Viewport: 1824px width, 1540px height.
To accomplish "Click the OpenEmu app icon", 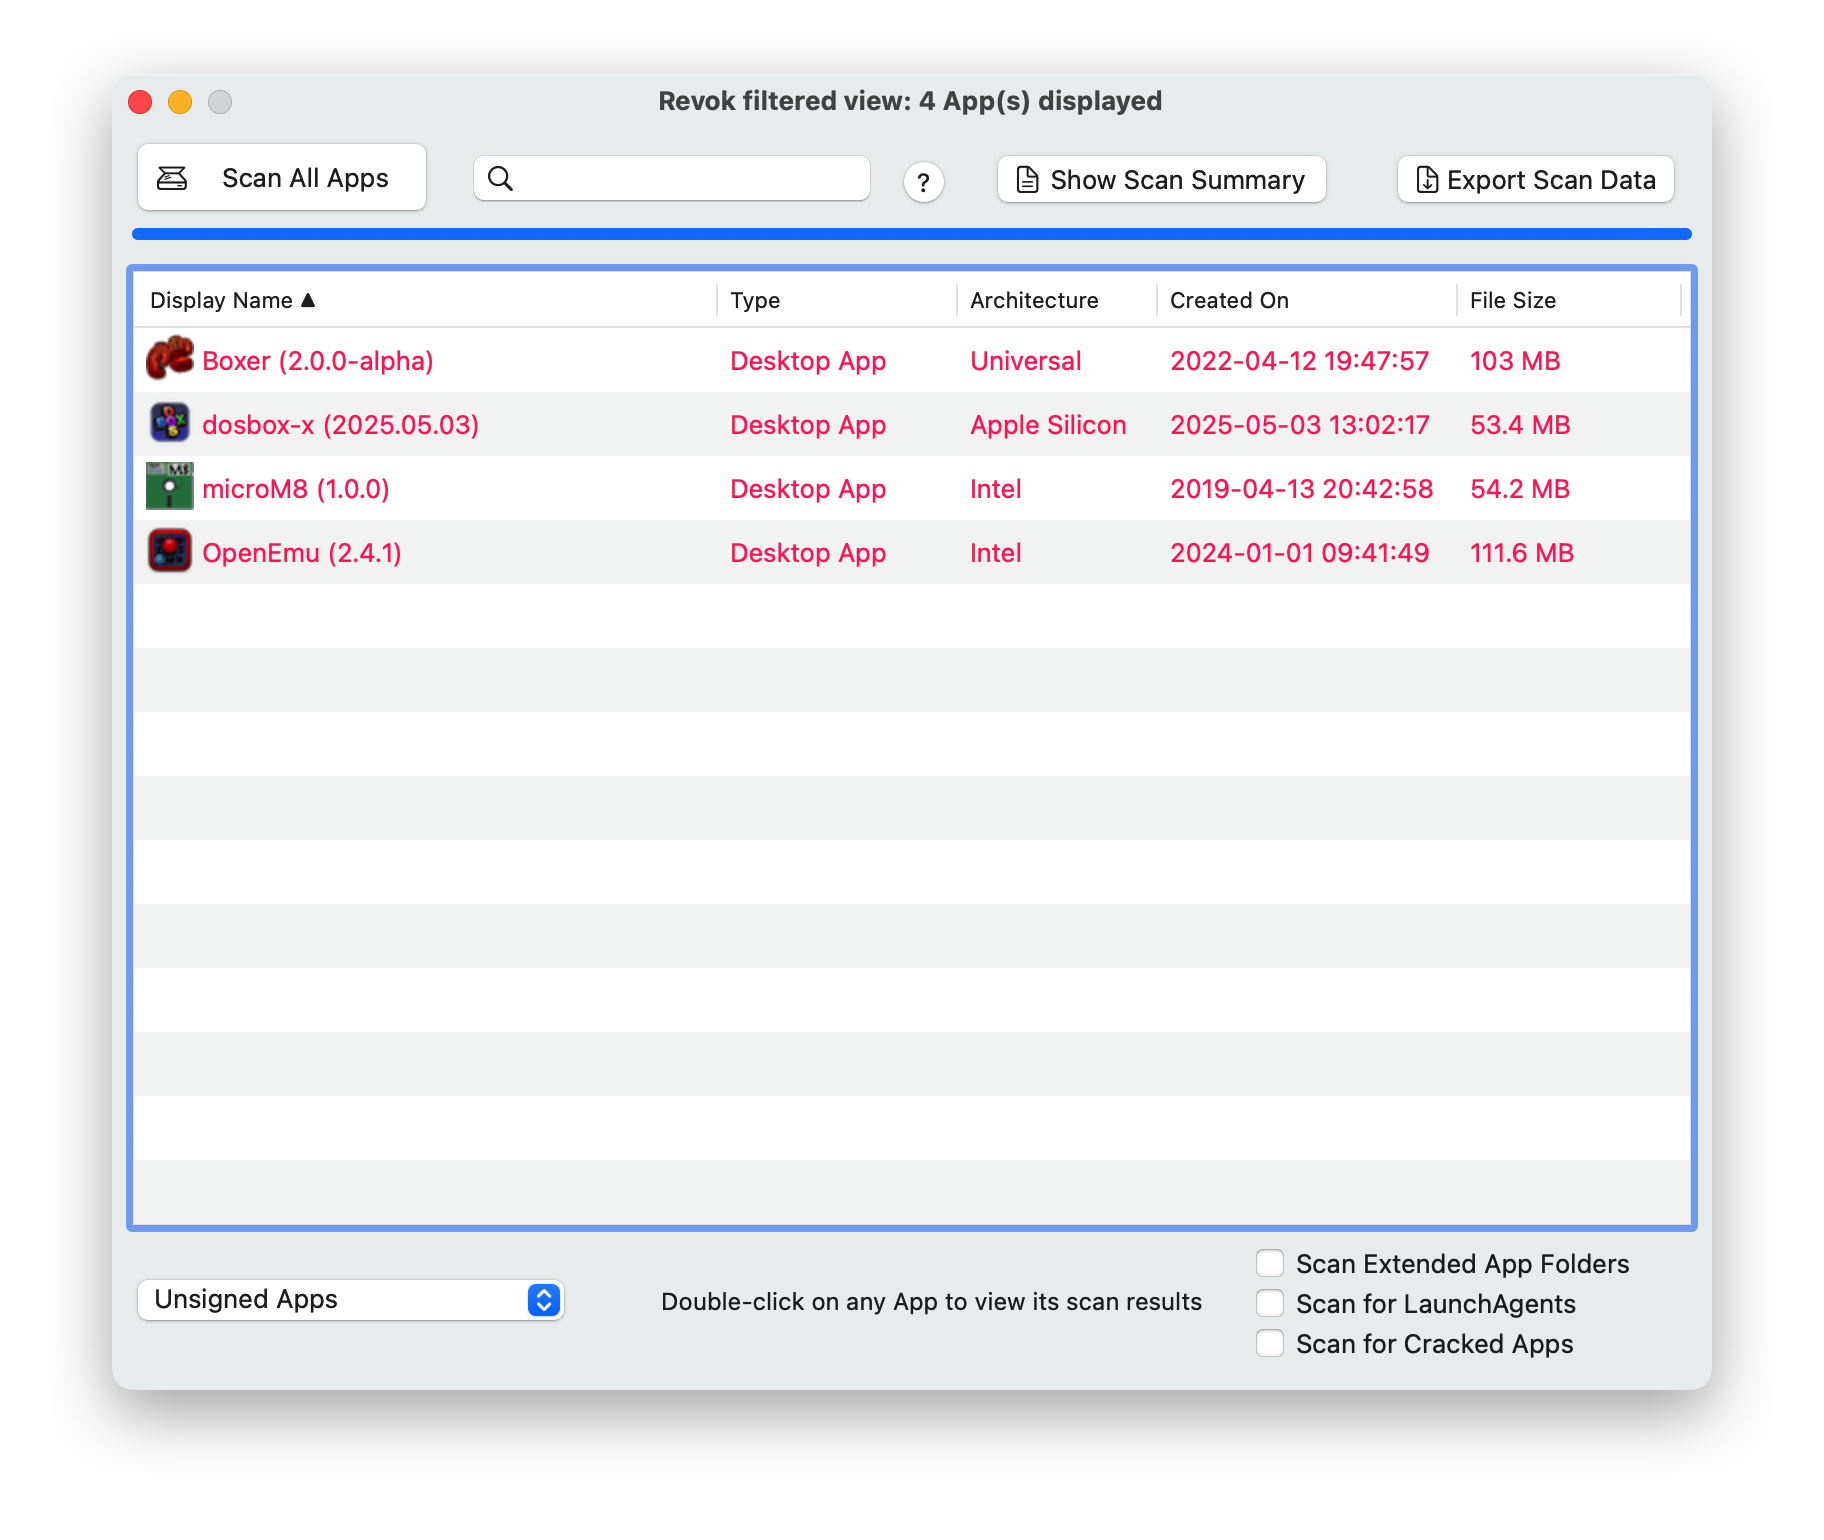I will point(170,551).
